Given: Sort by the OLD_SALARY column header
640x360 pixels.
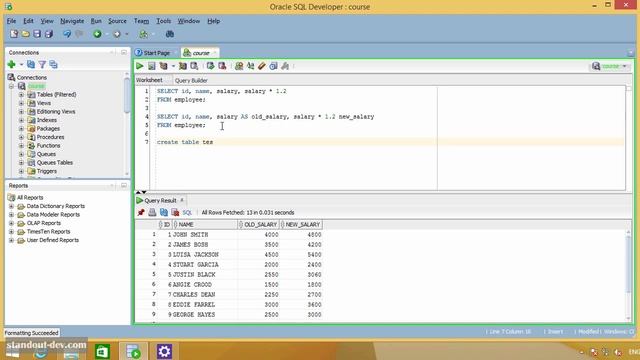Looking at the screenshot, I should tap(258, 224).
